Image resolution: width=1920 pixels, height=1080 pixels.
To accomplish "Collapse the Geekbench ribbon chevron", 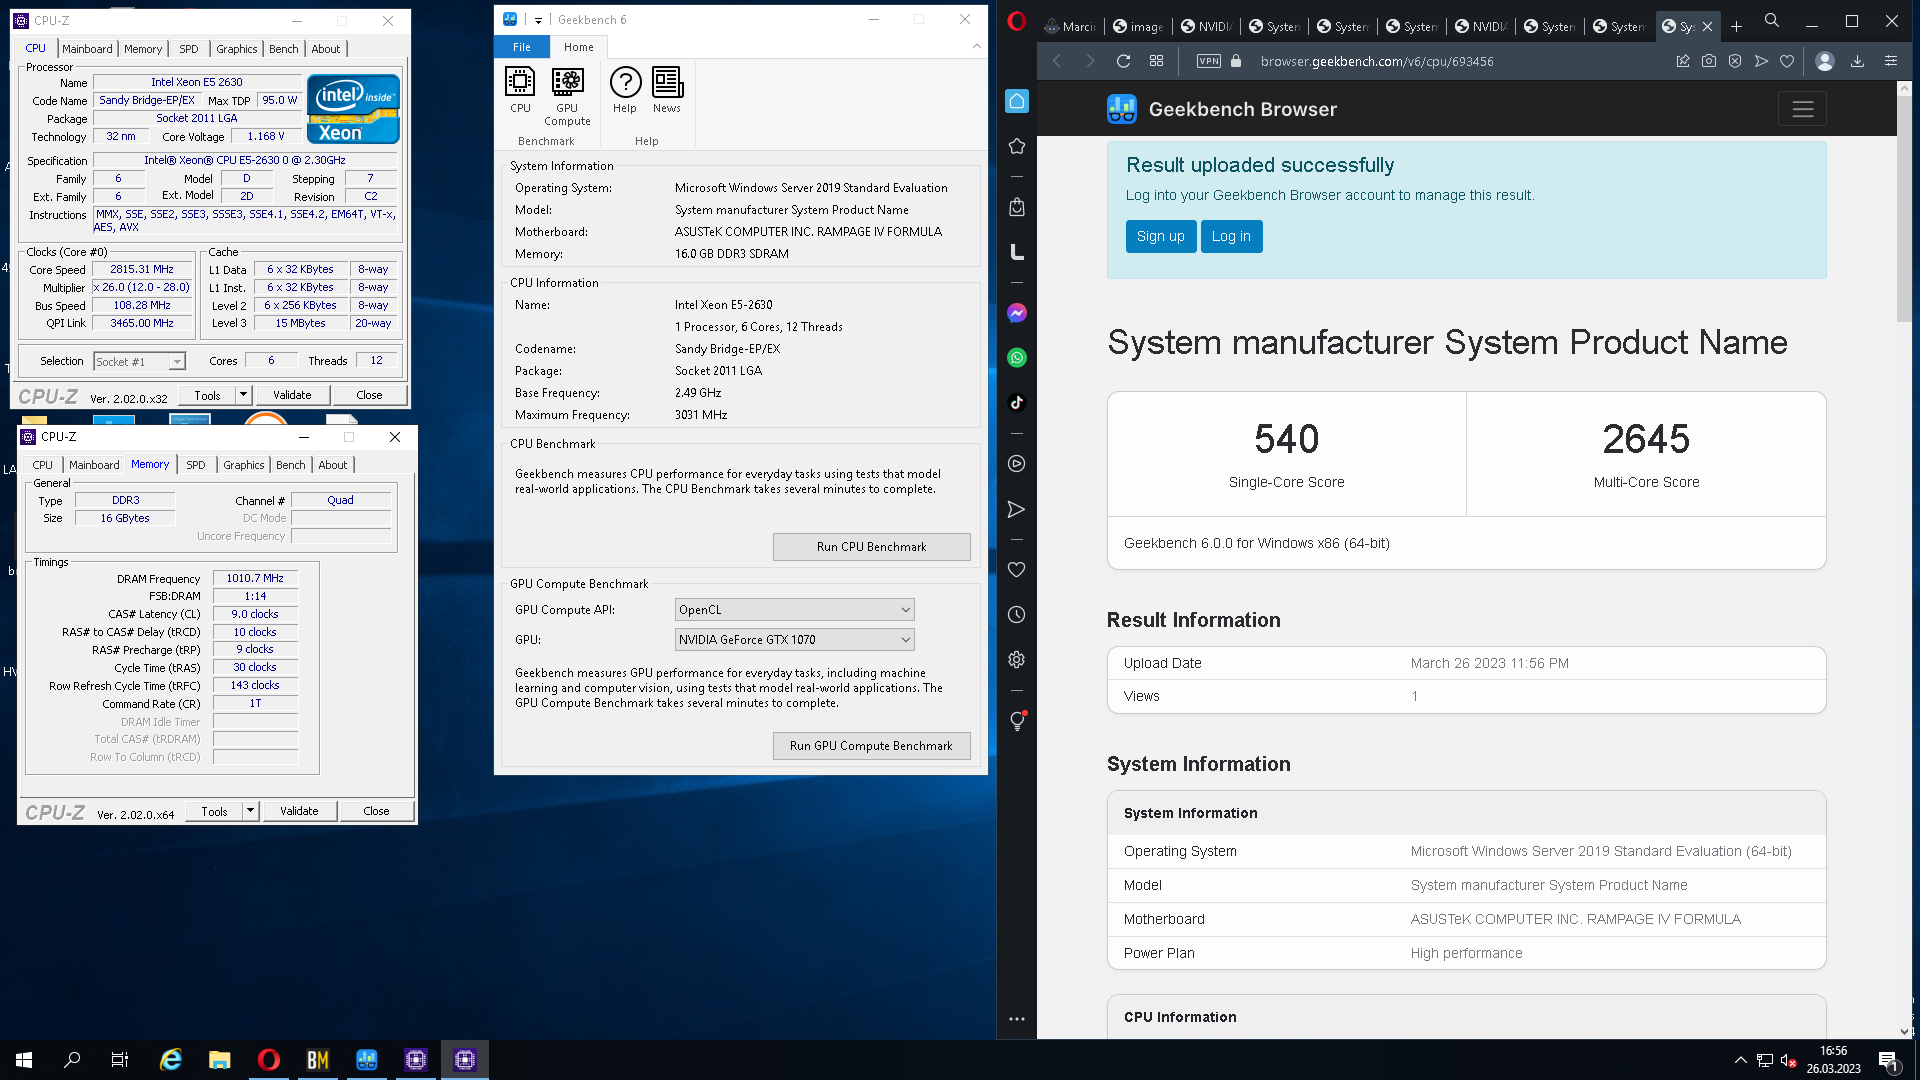I will tap(977, 46).
